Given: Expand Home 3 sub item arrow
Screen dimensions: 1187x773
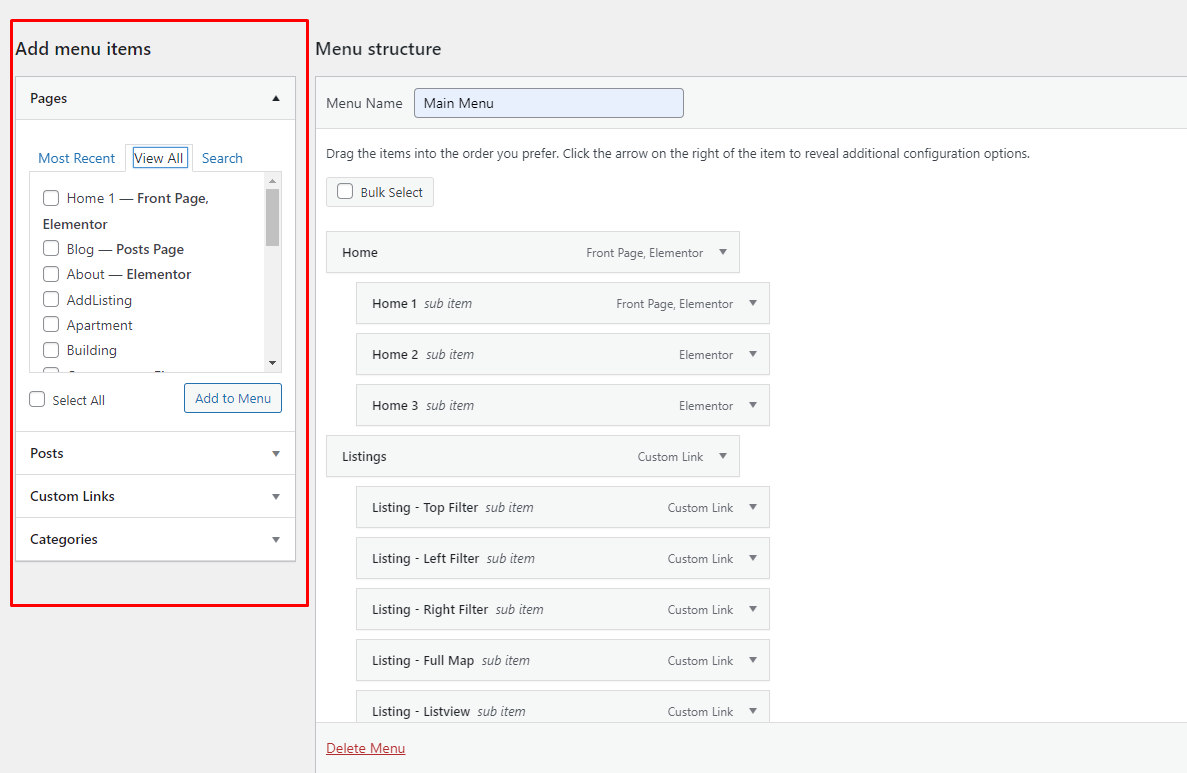Looking at the screenshot, I should pos(753,405).
